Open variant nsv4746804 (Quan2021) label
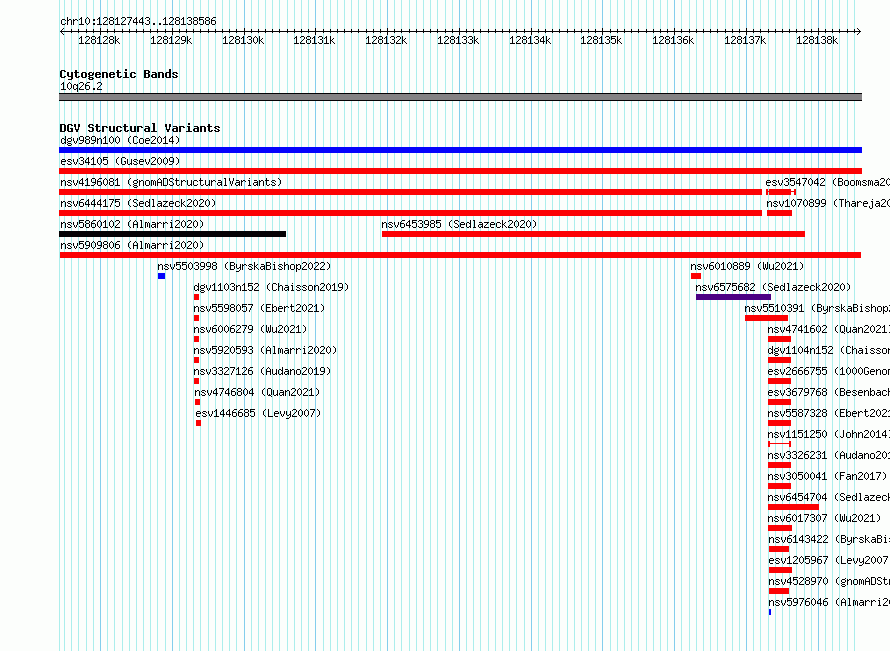 pyautogui.click(x=257, y=392)
